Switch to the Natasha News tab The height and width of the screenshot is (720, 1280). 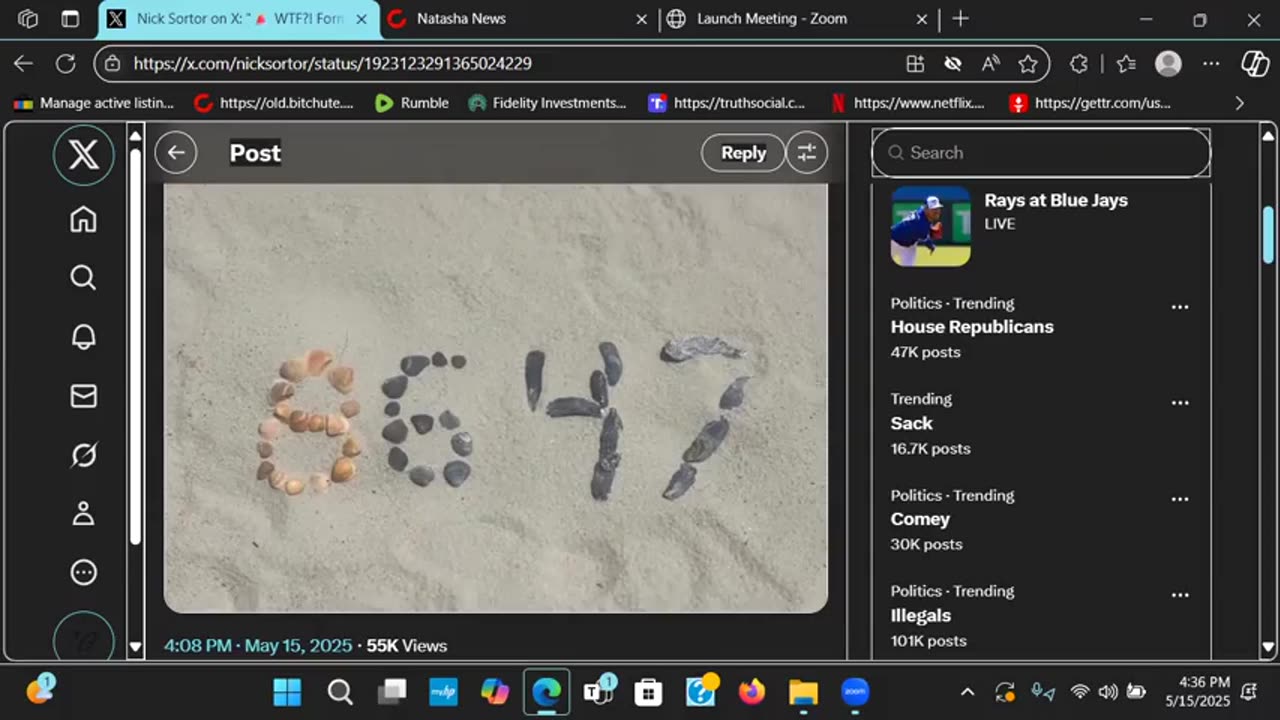[460, 19]
